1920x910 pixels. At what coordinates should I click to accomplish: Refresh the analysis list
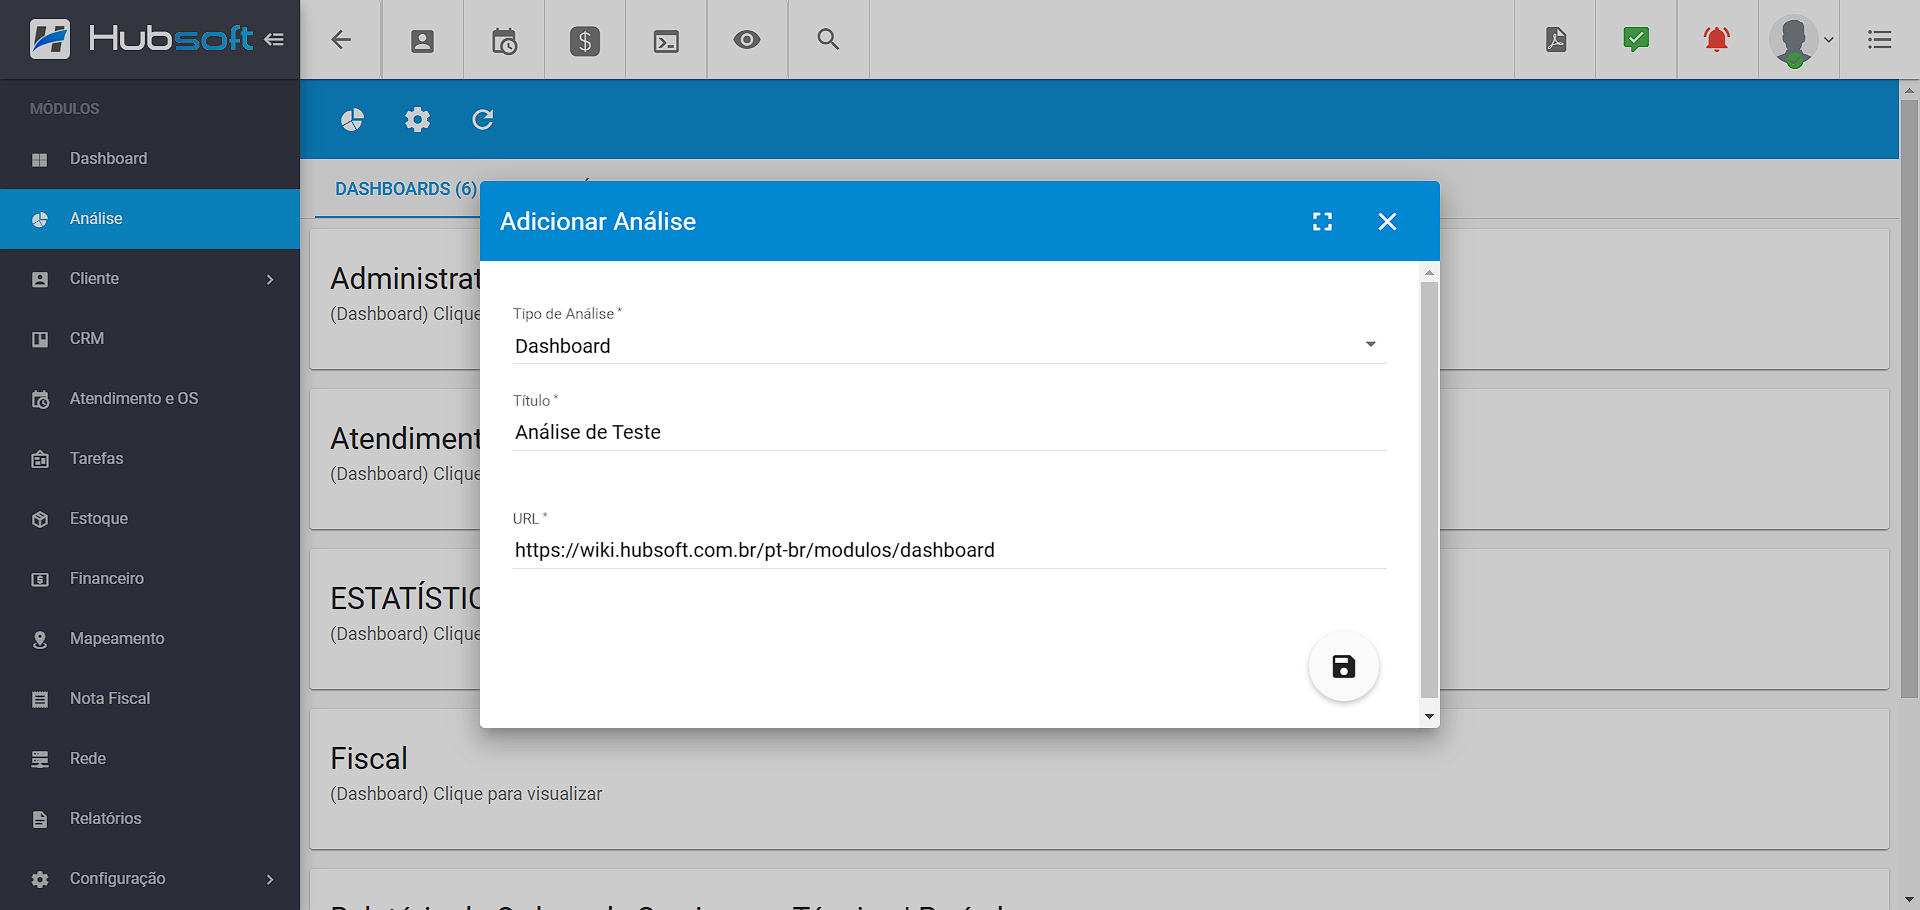tap(483, 120)
